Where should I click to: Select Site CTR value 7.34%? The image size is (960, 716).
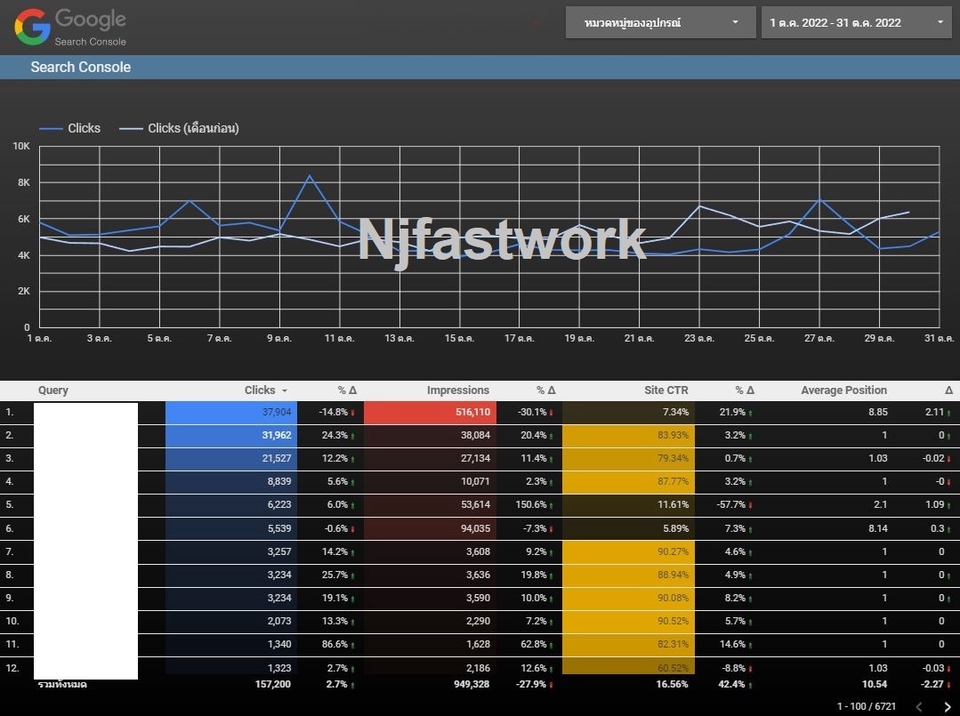click(675, 412)
